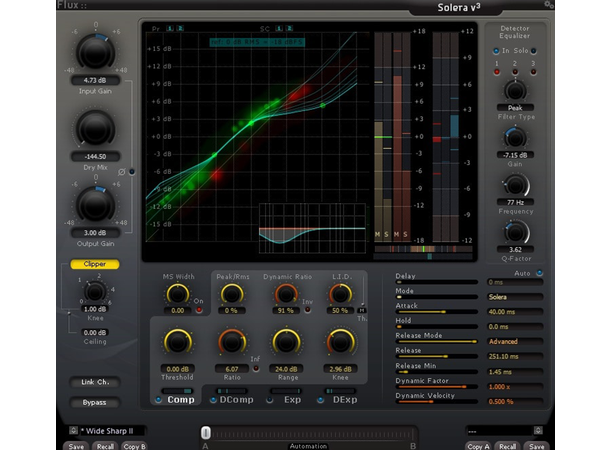Click the Release Mode value Advanced
The height and width of the screenshot is (450, 610).
point(515,341)
